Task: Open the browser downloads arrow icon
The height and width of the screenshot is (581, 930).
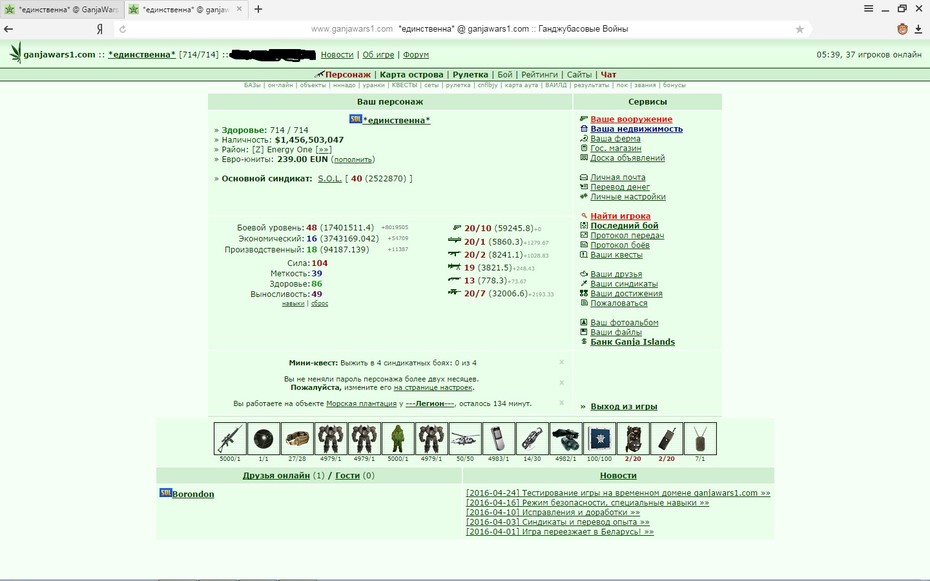Action: point(918,29)
